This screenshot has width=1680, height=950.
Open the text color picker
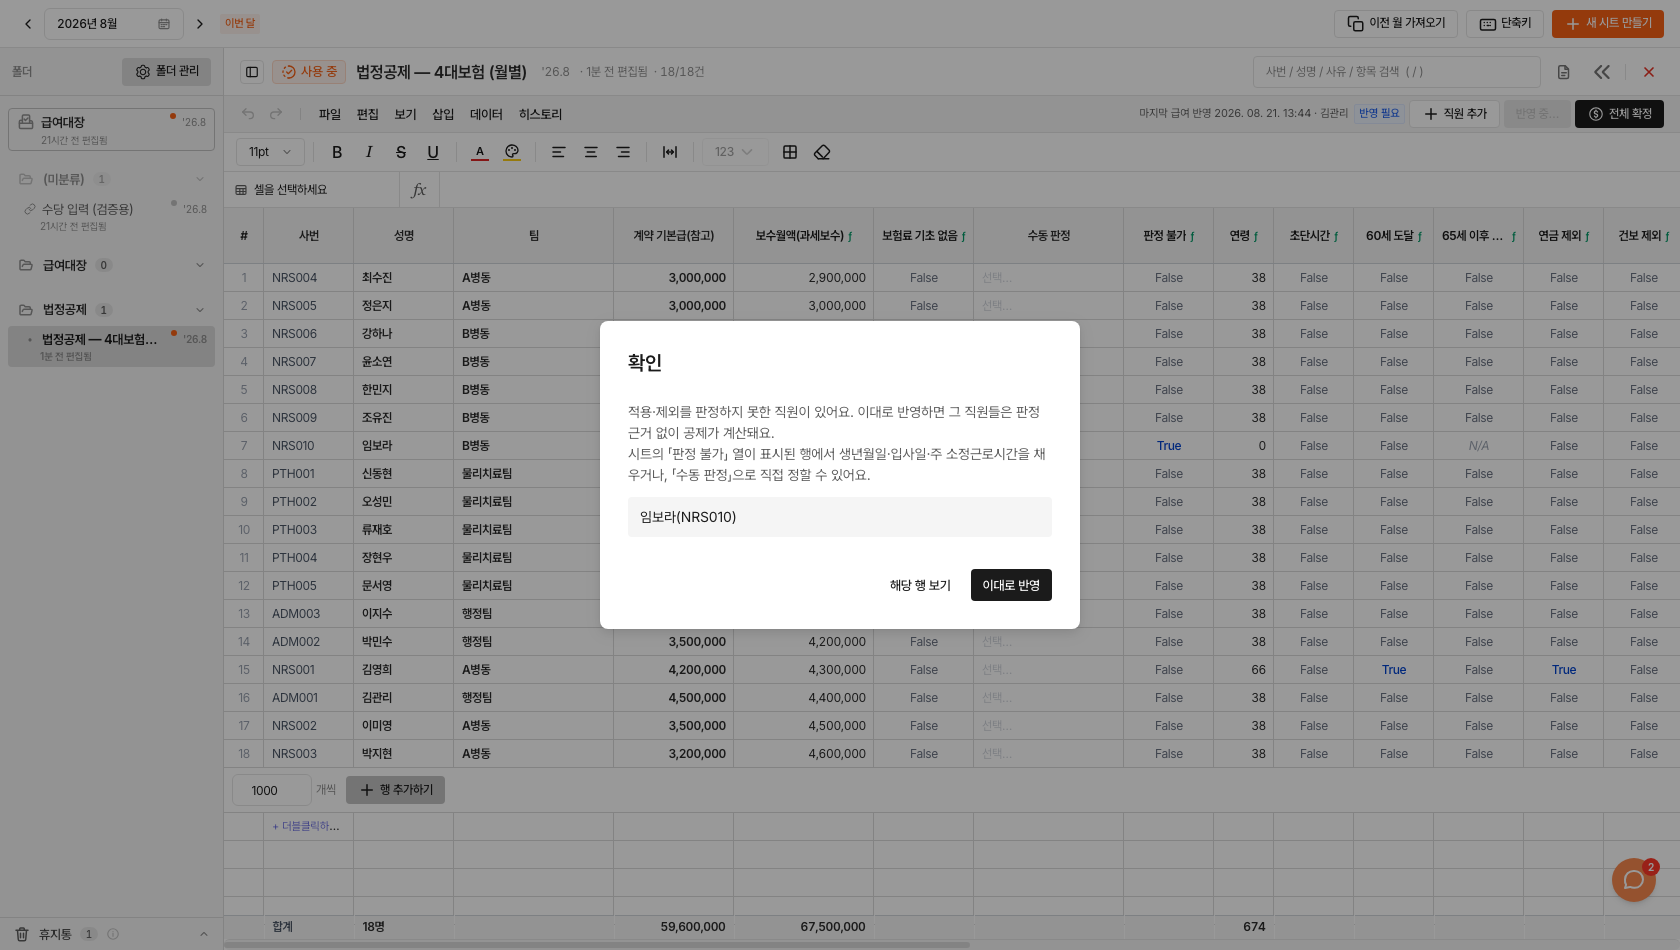click(x=480, y=152)
